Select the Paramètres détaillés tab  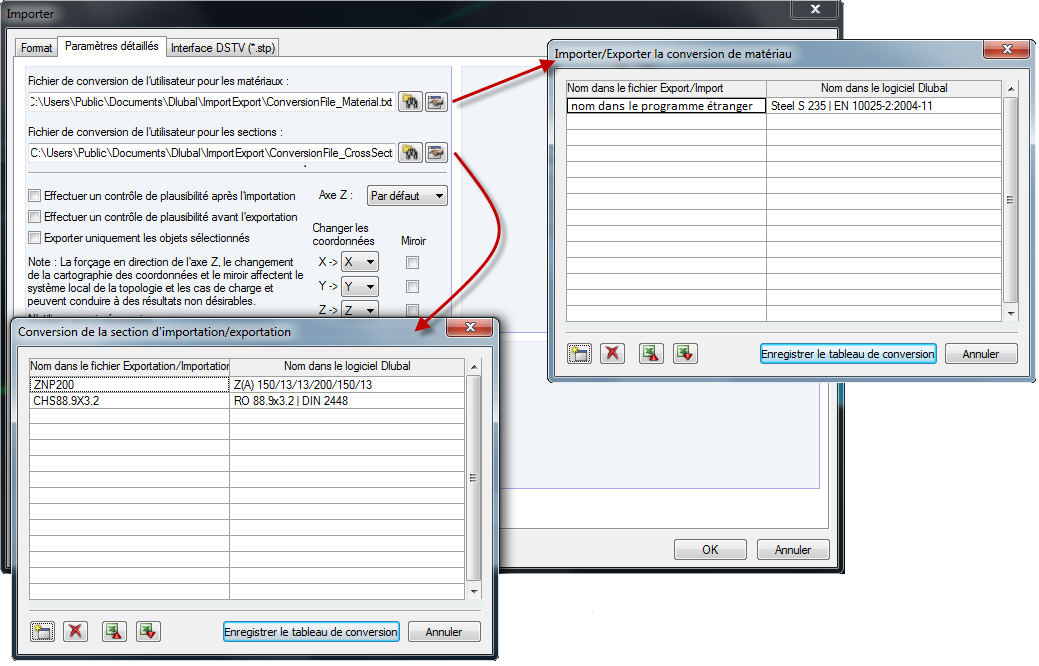pos(111,46)
